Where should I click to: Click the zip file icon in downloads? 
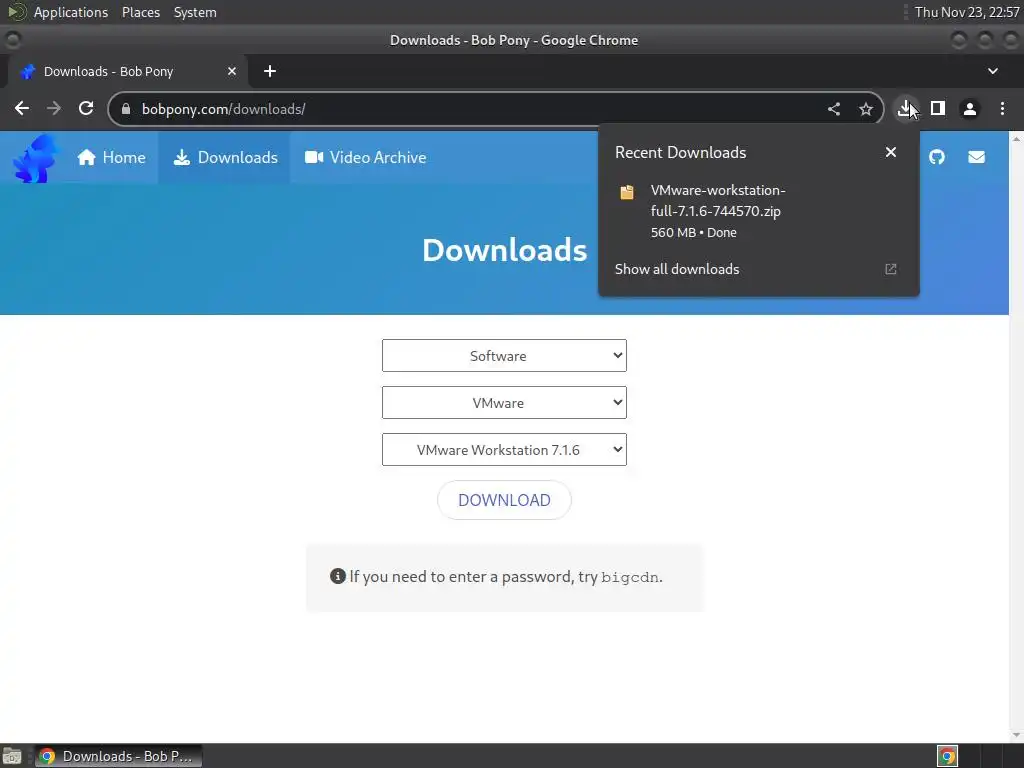[627, 192]
